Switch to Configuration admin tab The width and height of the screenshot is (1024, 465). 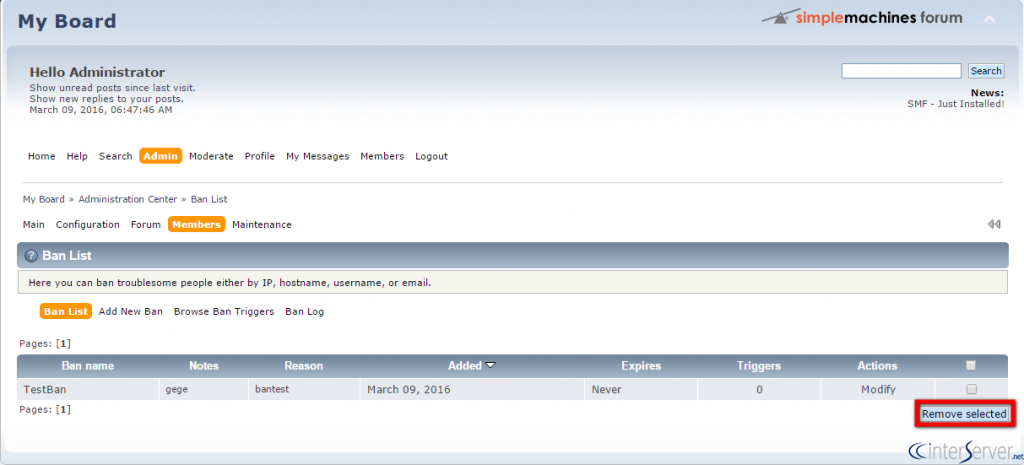pos(88,224)
